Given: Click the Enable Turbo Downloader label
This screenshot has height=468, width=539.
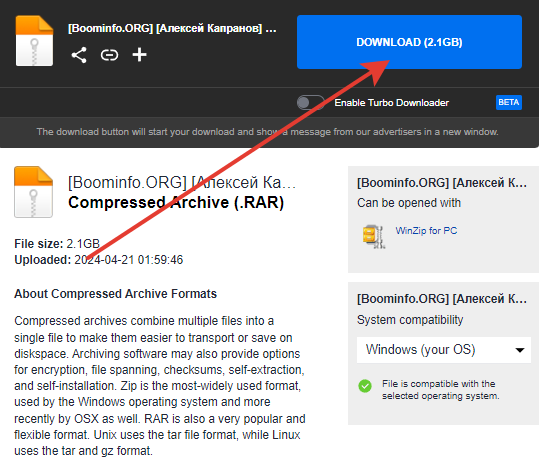Looking at the screenshot, I should tap(392, 103).
